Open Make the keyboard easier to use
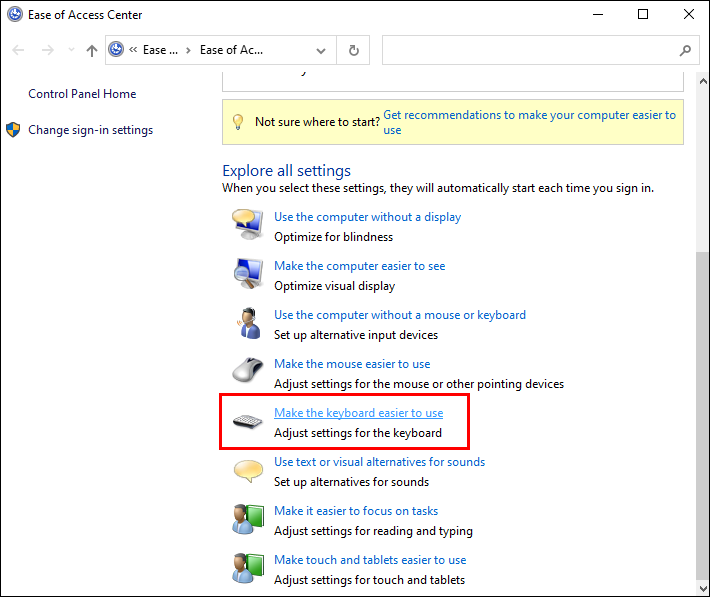This screenshot has width=710, height=597. pyautogui.click(x=359, y=413)
